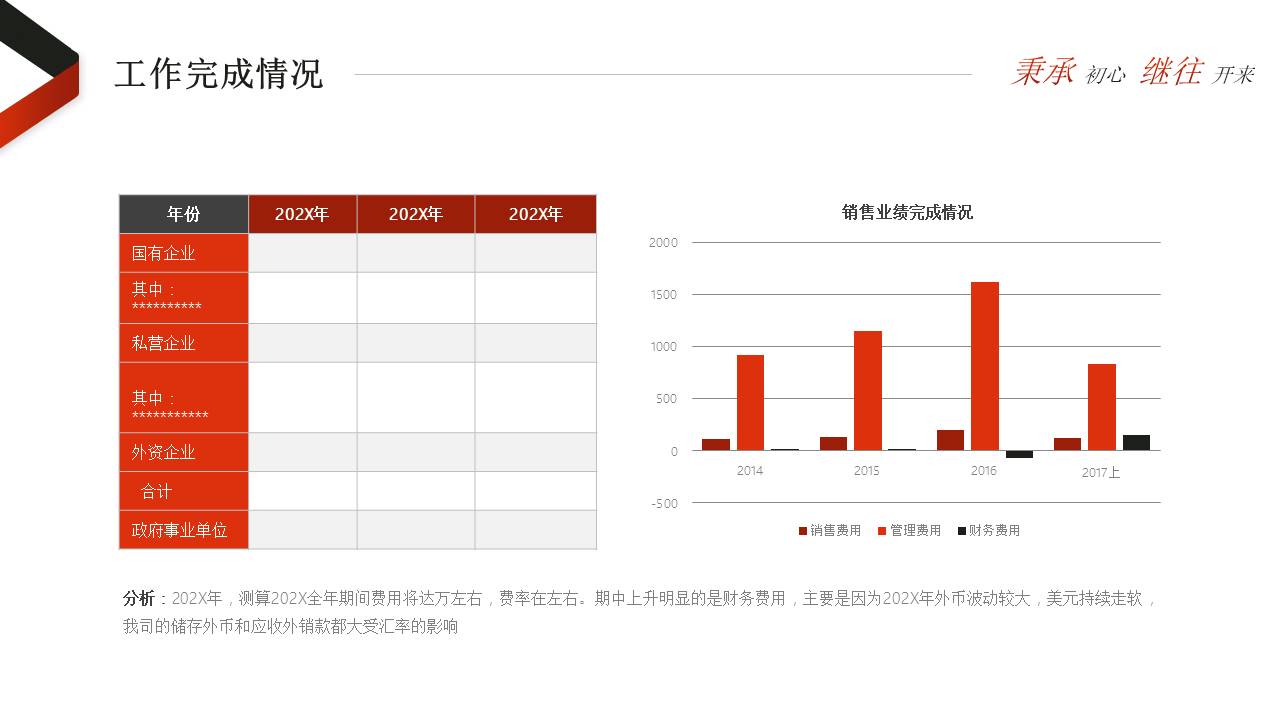Click the 销售费用 legend color swatch
Image resolution: width=1280 pixels, height=720 pixels.
click(x=803, y=531)
